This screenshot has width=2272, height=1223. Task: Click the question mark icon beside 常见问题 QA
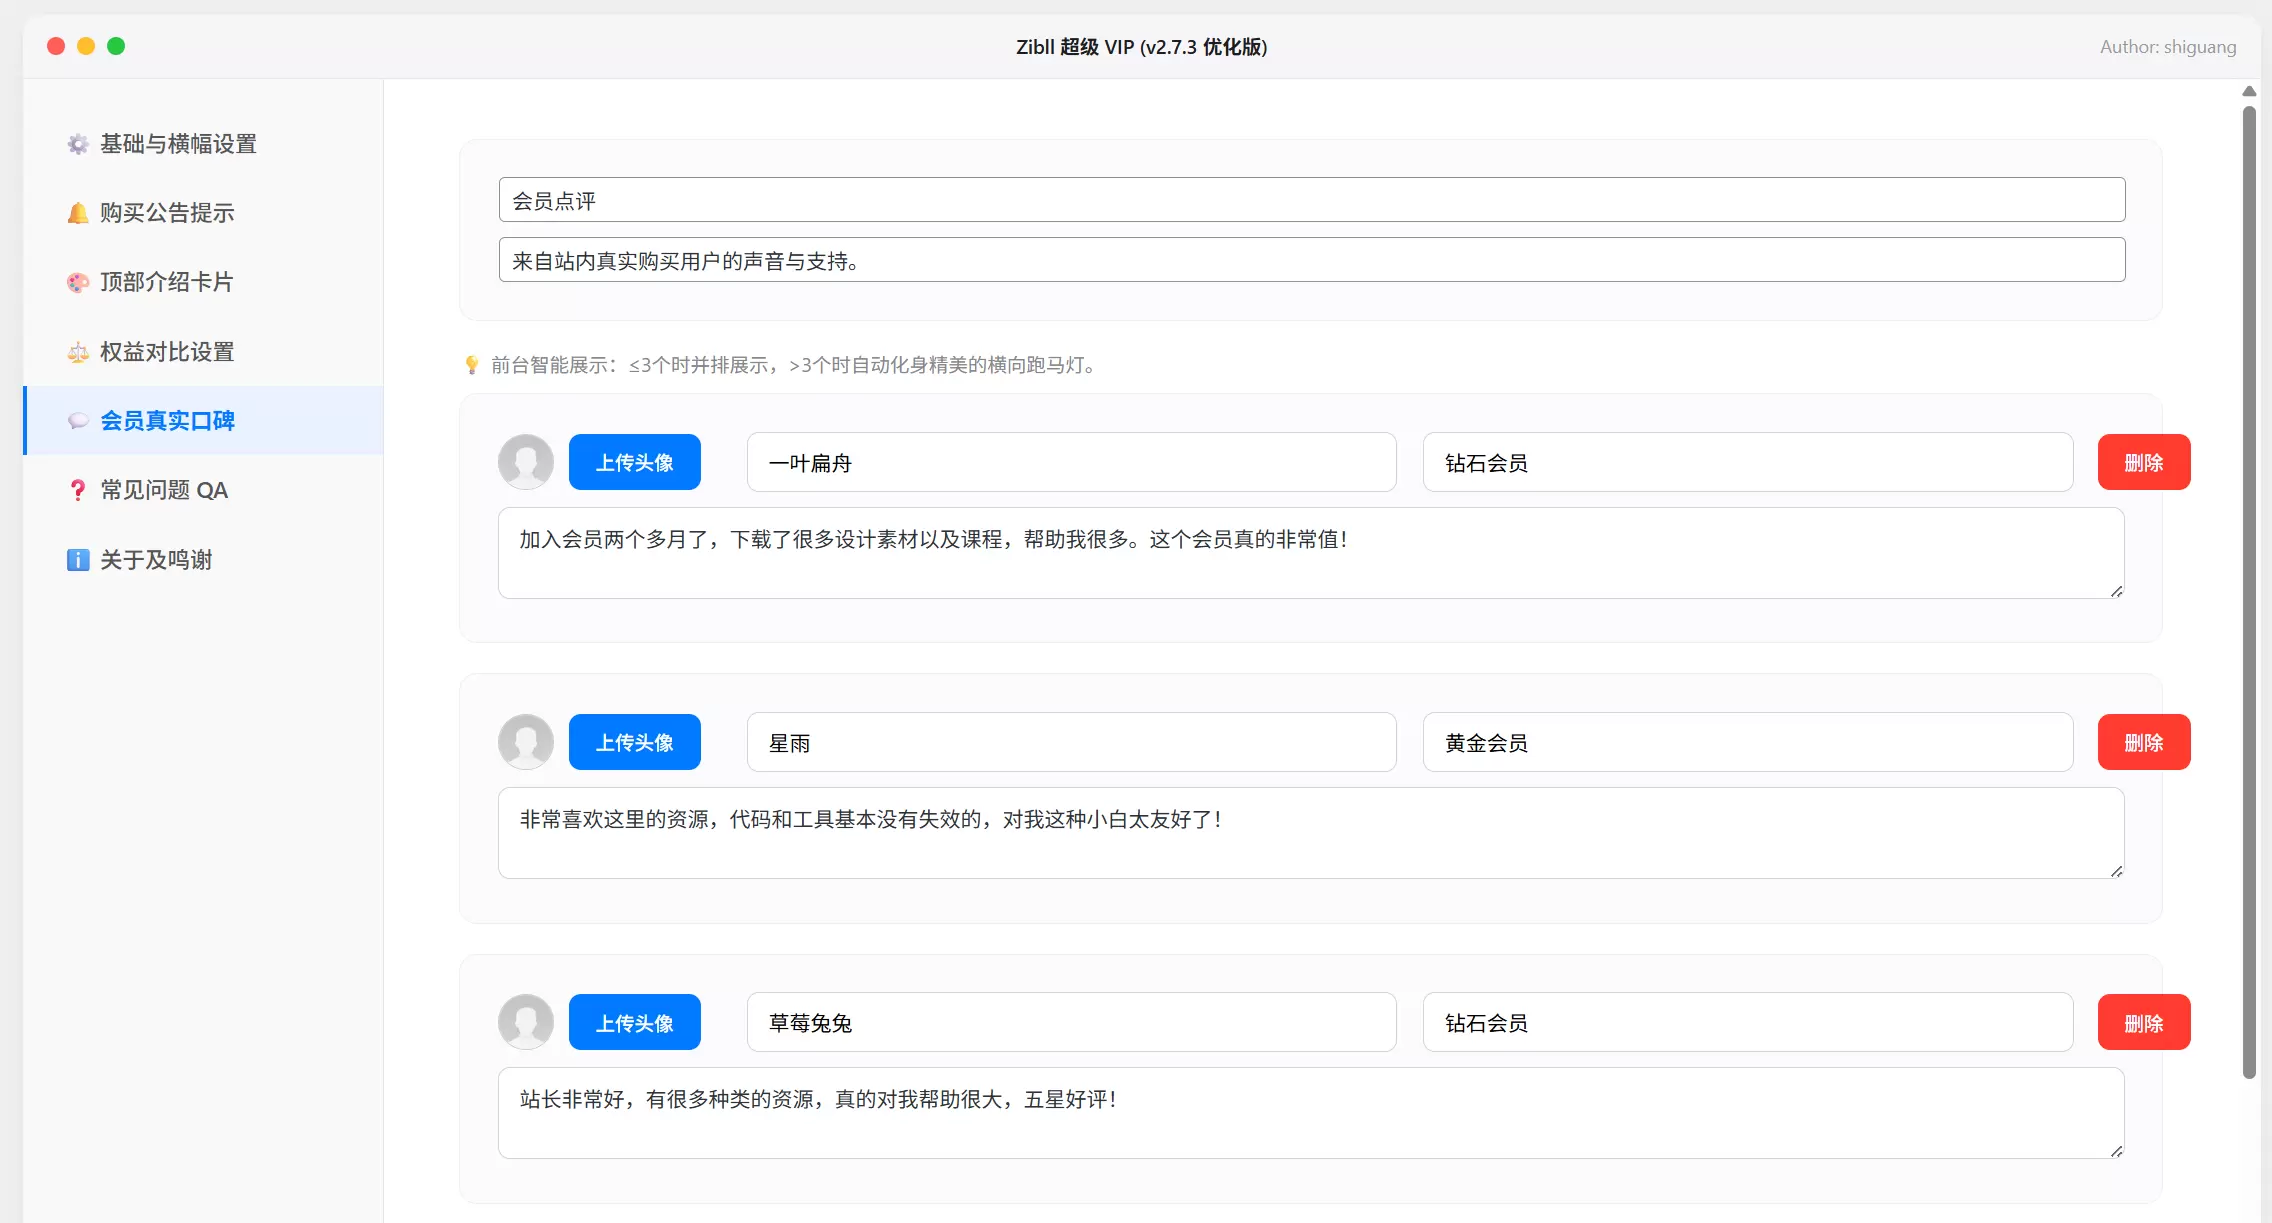(x=78, y=490)
